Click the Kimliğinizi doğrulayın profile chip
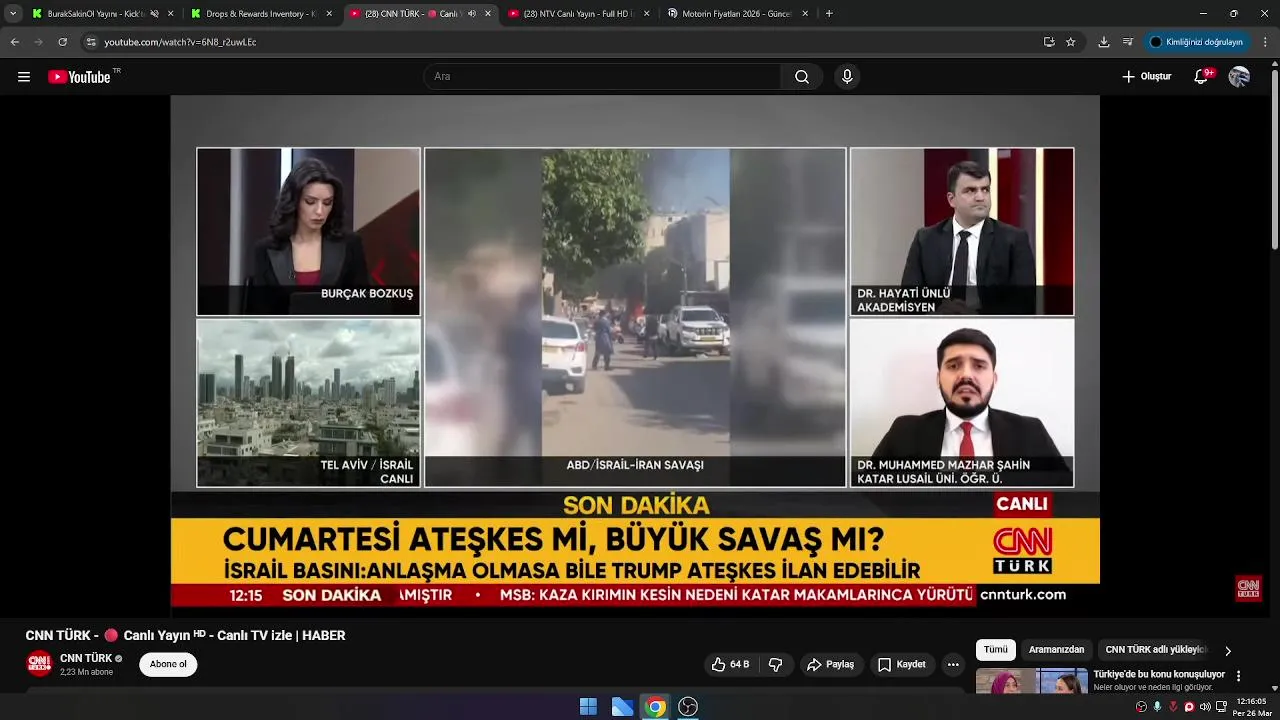The height and width of the screenshot is (720, 1280). pyautogui.click(x=1197, y=42)
